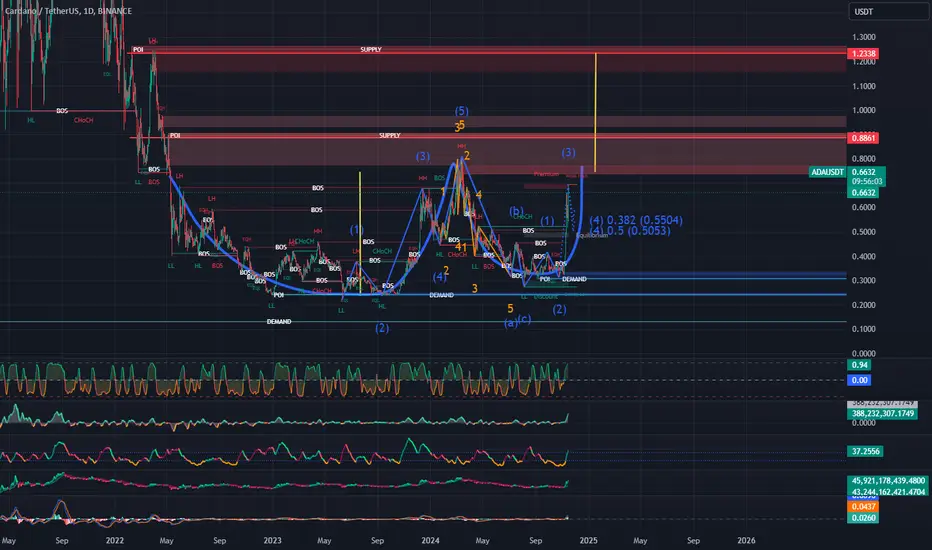Screen dimensions: 932x550
Task: Select the red 0.8861 price label
Action: [863, 138]
